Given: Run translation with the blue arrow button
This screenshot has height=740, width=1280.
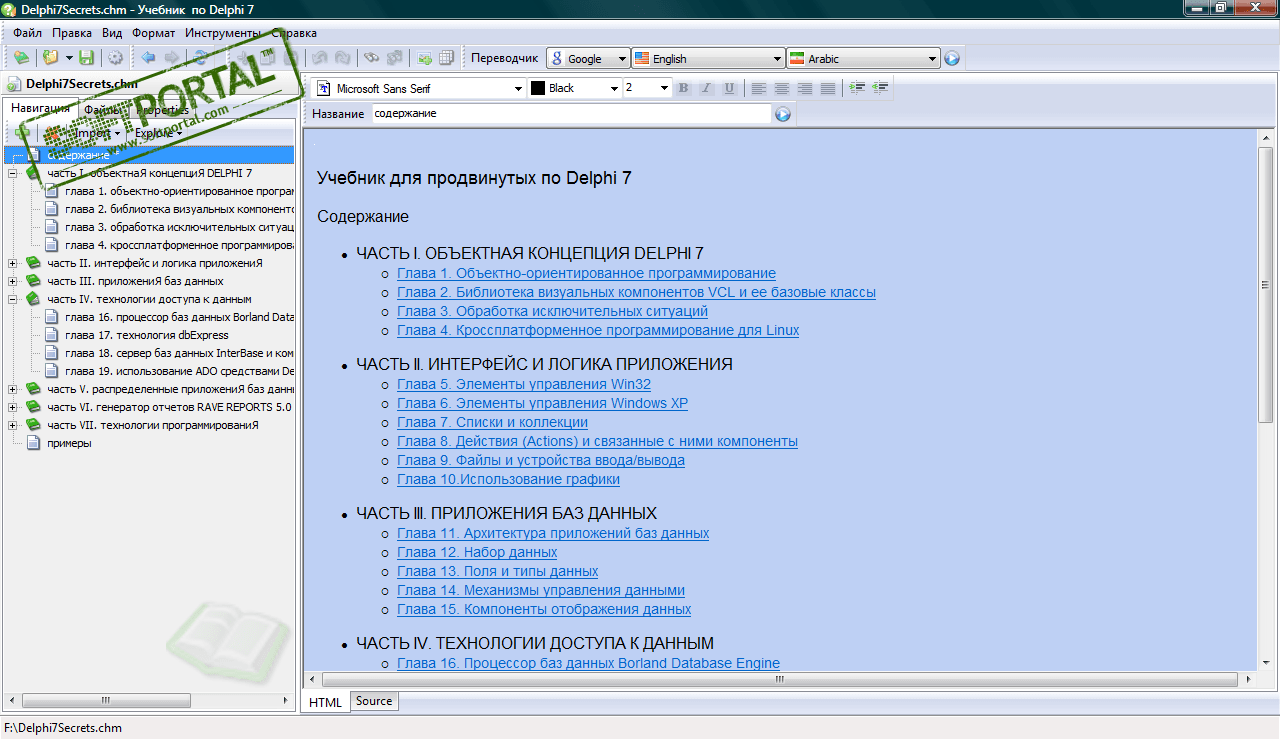Looking at the screenshot, I should pyautogui.click(x=952, y=59).
